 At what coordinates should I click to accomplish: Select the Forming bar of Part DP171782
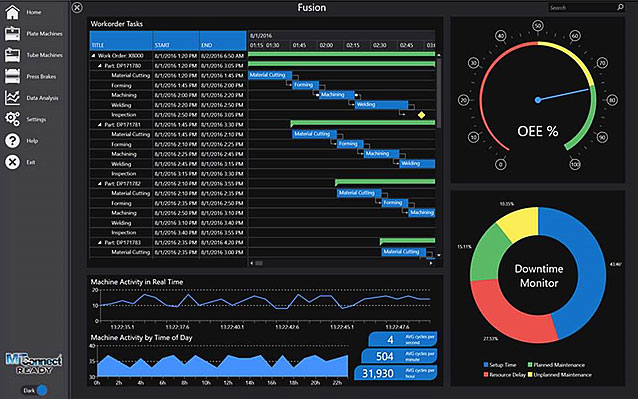click(395, 203)
